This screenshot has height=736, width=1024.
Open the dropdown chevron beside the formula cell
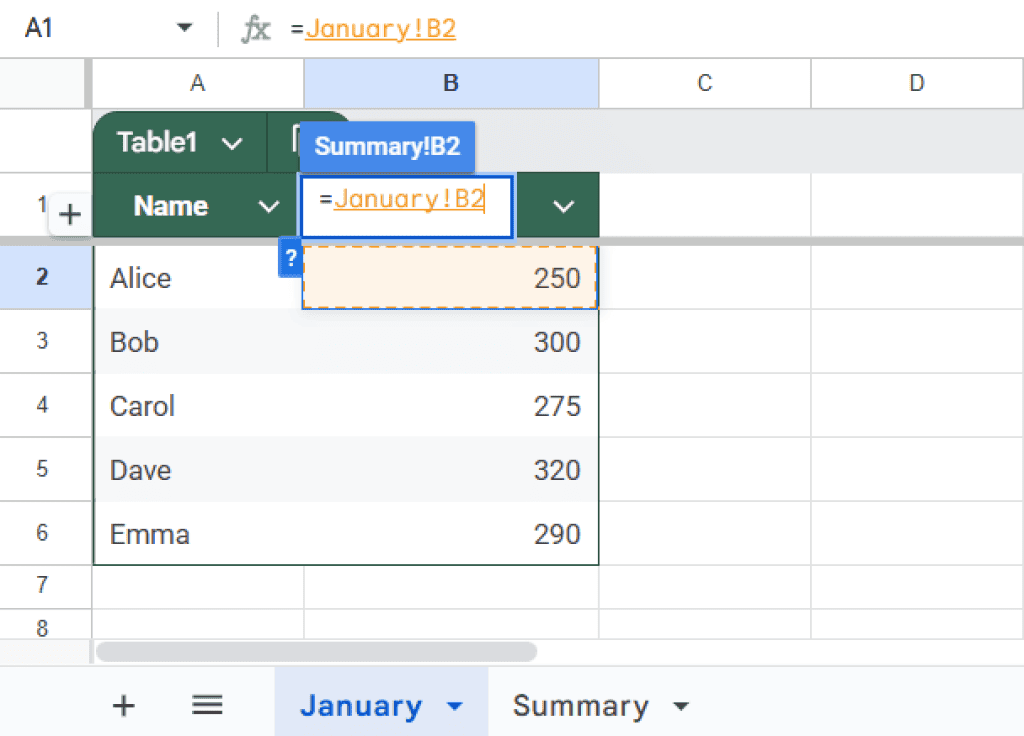pos(561,206)
